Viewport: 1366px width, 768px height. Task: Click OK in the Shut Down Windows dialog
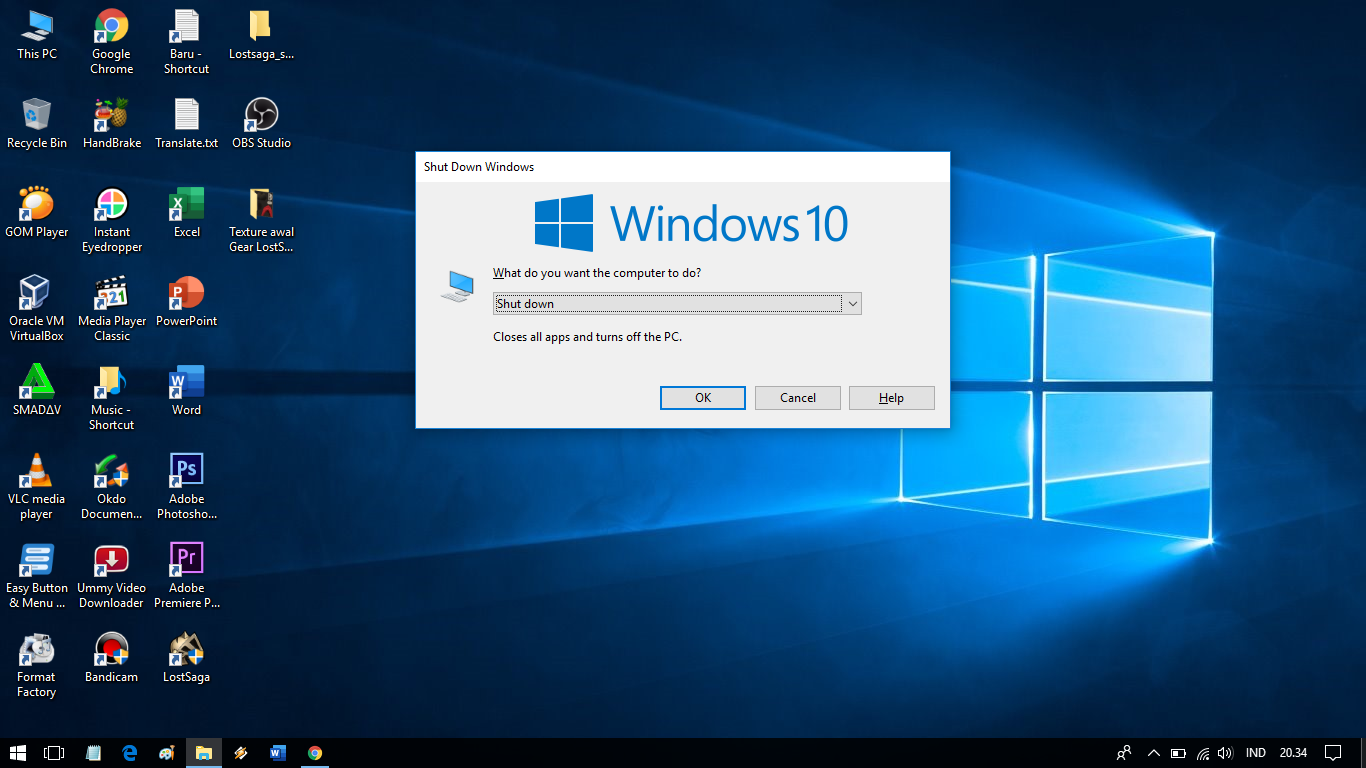[703, 398]
